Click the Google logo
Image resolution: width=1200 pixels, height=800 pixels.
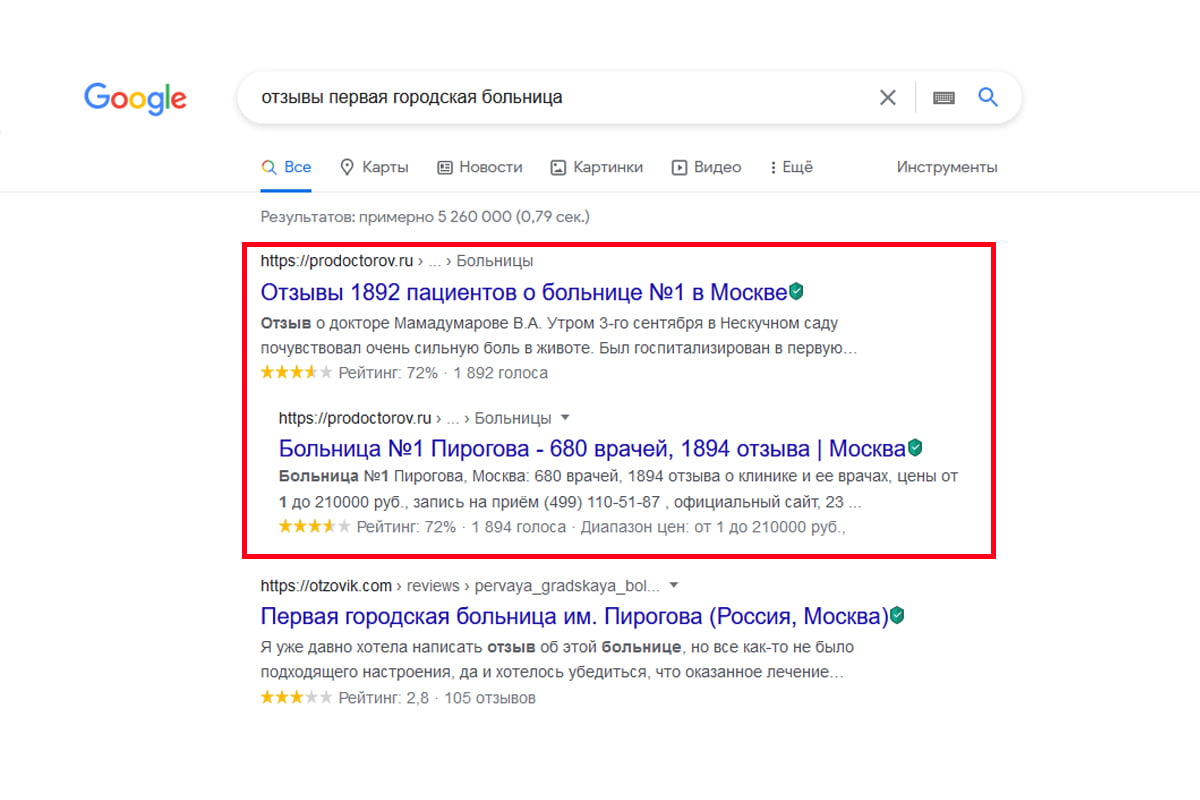[x=135, y=98]
